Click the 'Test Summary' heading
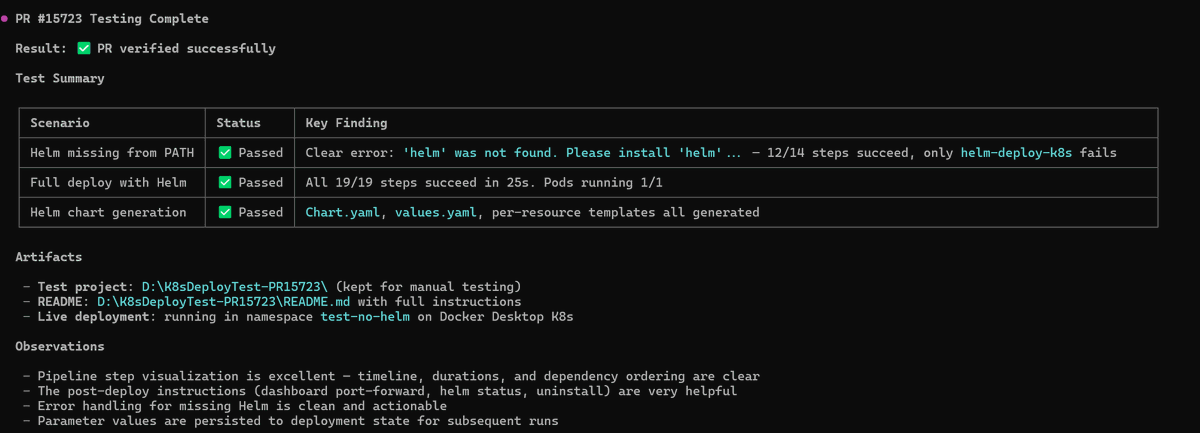This screenshot has width=1200, height=433. 60,78
